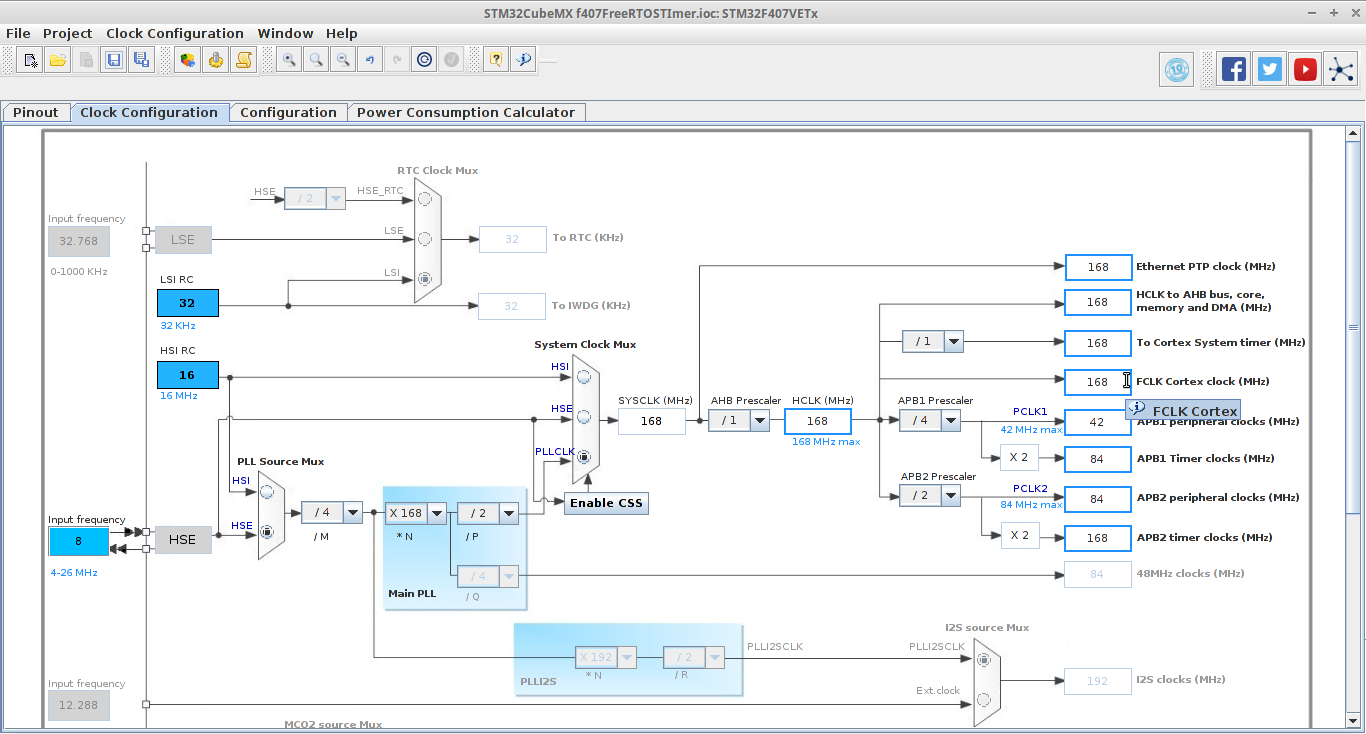This screenshot has height=734, width=1366.
Task: Click the Load Project folder icon
Action: 58,60
